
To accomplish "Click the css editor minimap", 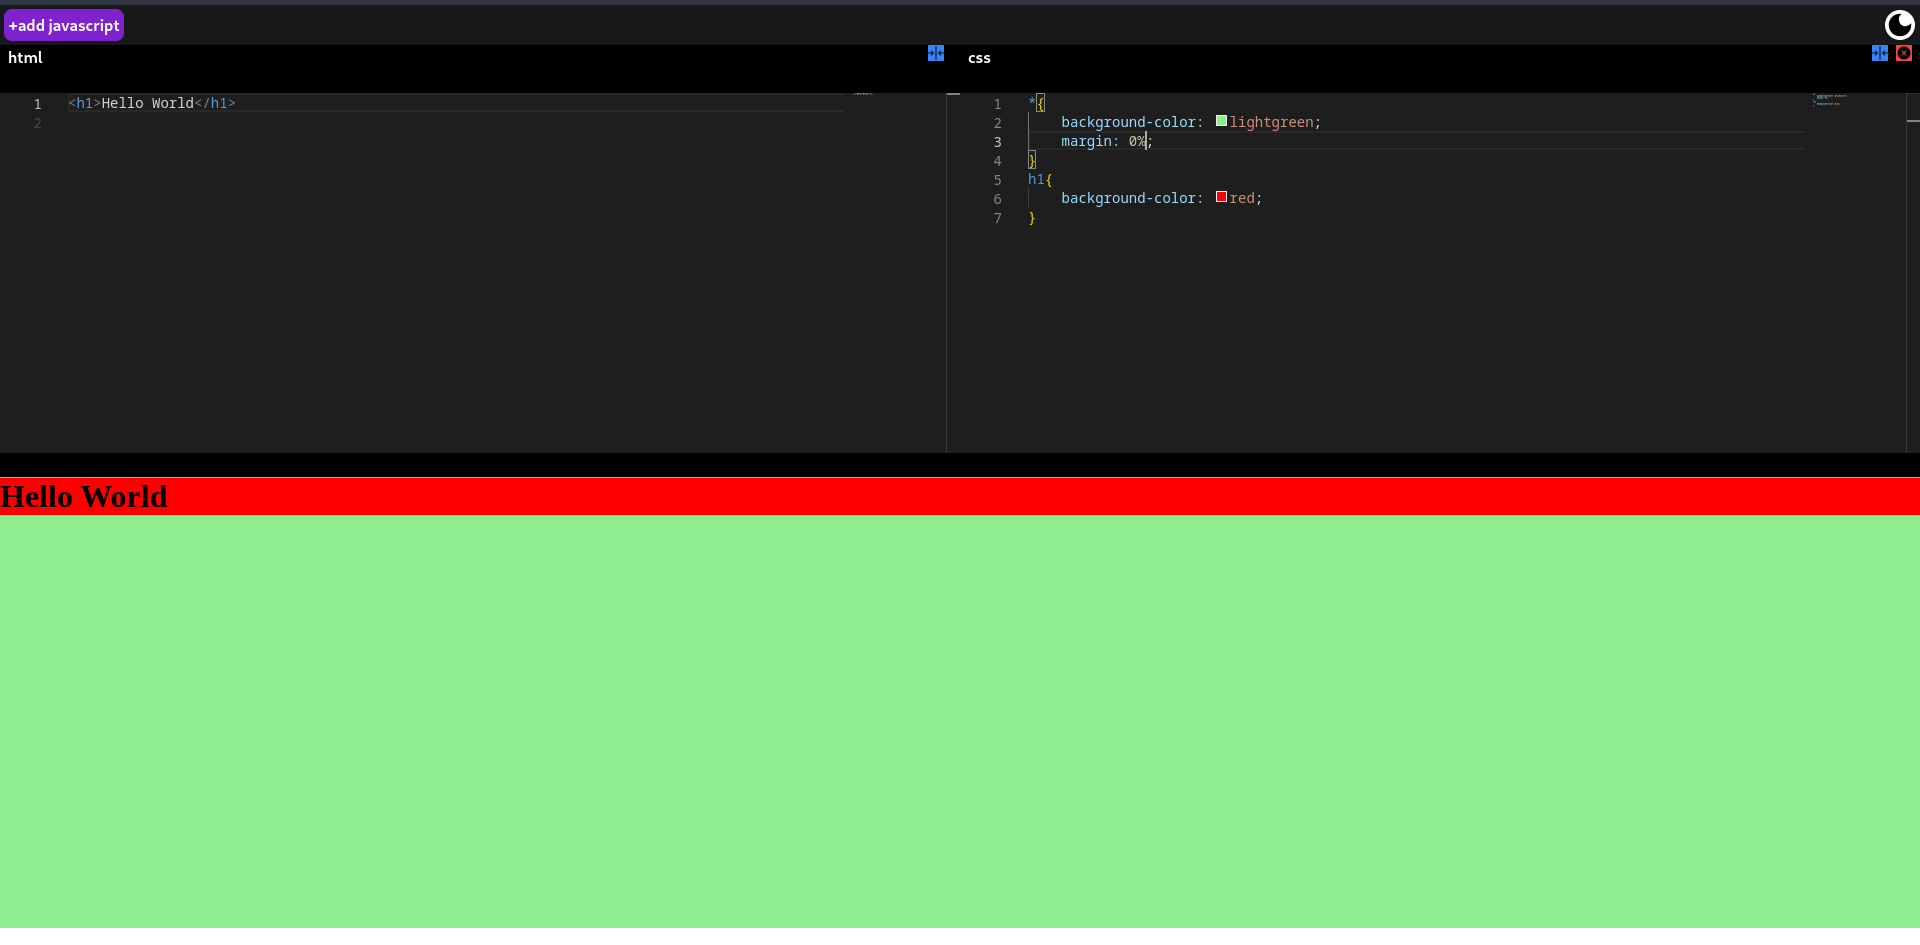I will click(1829, 100).
